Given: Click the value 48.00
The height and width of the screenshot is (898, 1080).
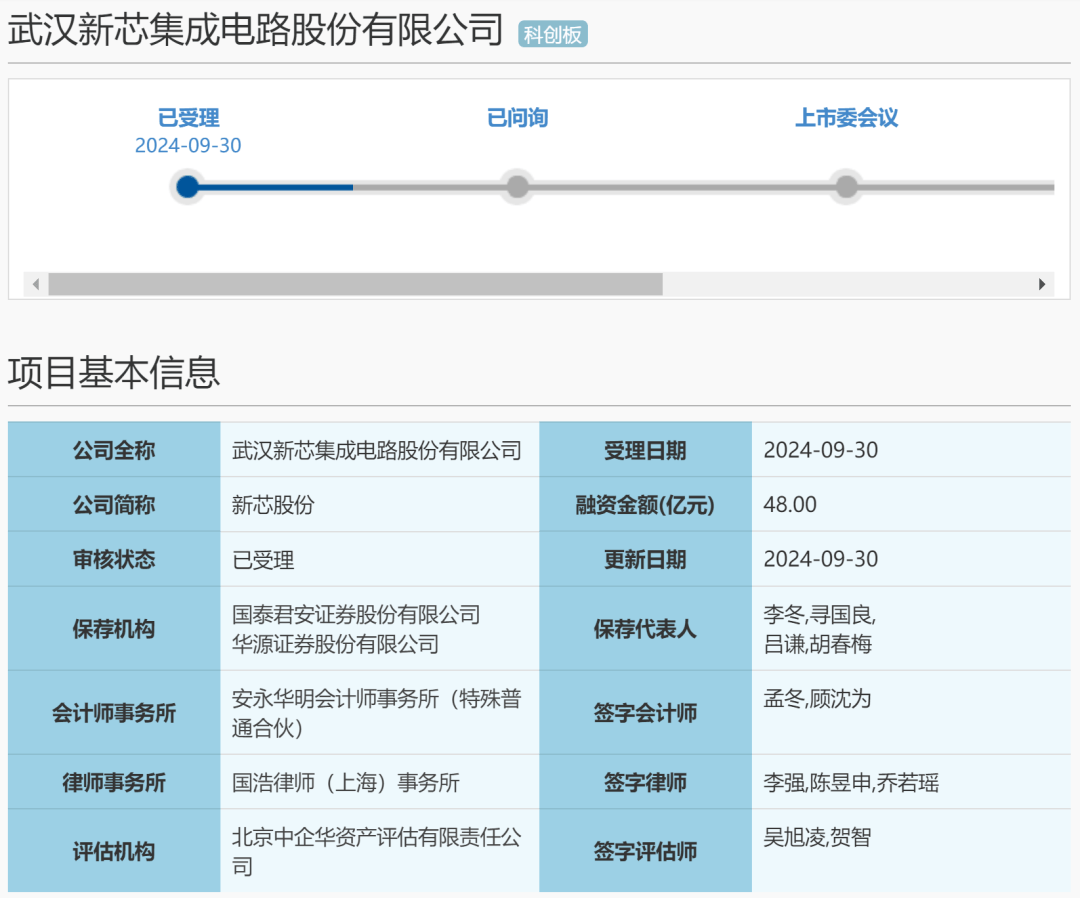Looking at the screenshot, I should 790,504.
